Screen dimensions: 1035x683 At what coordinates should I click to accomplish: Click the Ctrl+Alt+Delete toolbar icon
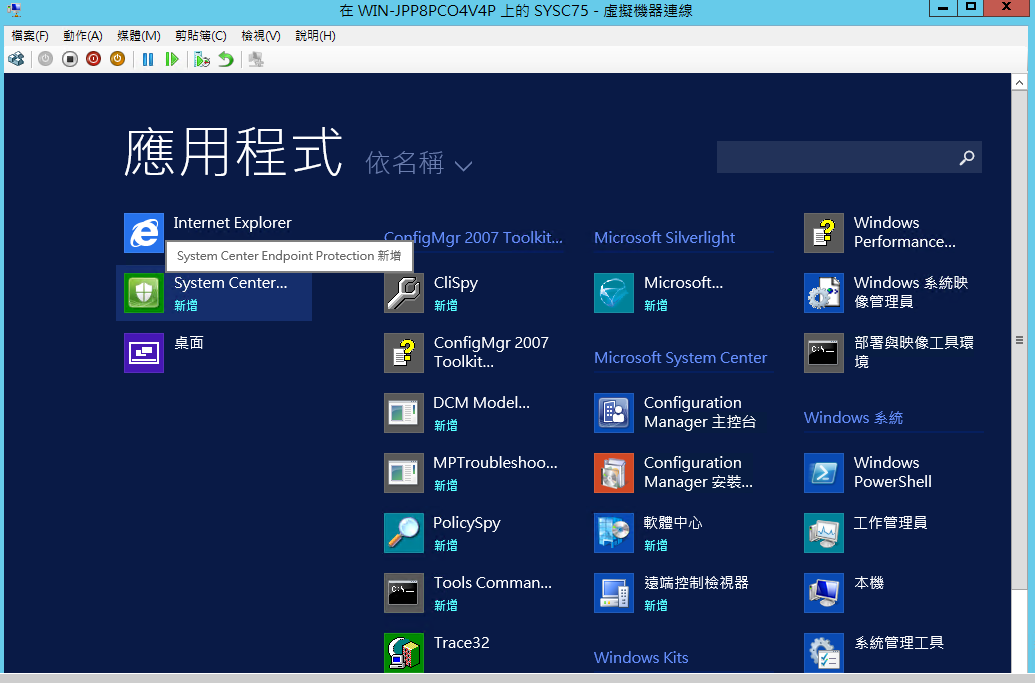pyautogui.click(x=17, y=59)
